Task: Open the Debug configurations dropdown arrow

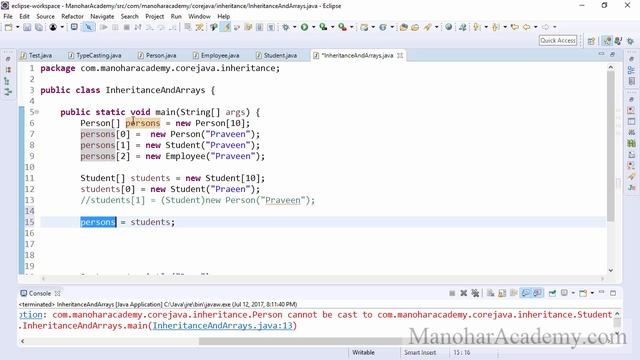Action: click(x=294, y=27)
